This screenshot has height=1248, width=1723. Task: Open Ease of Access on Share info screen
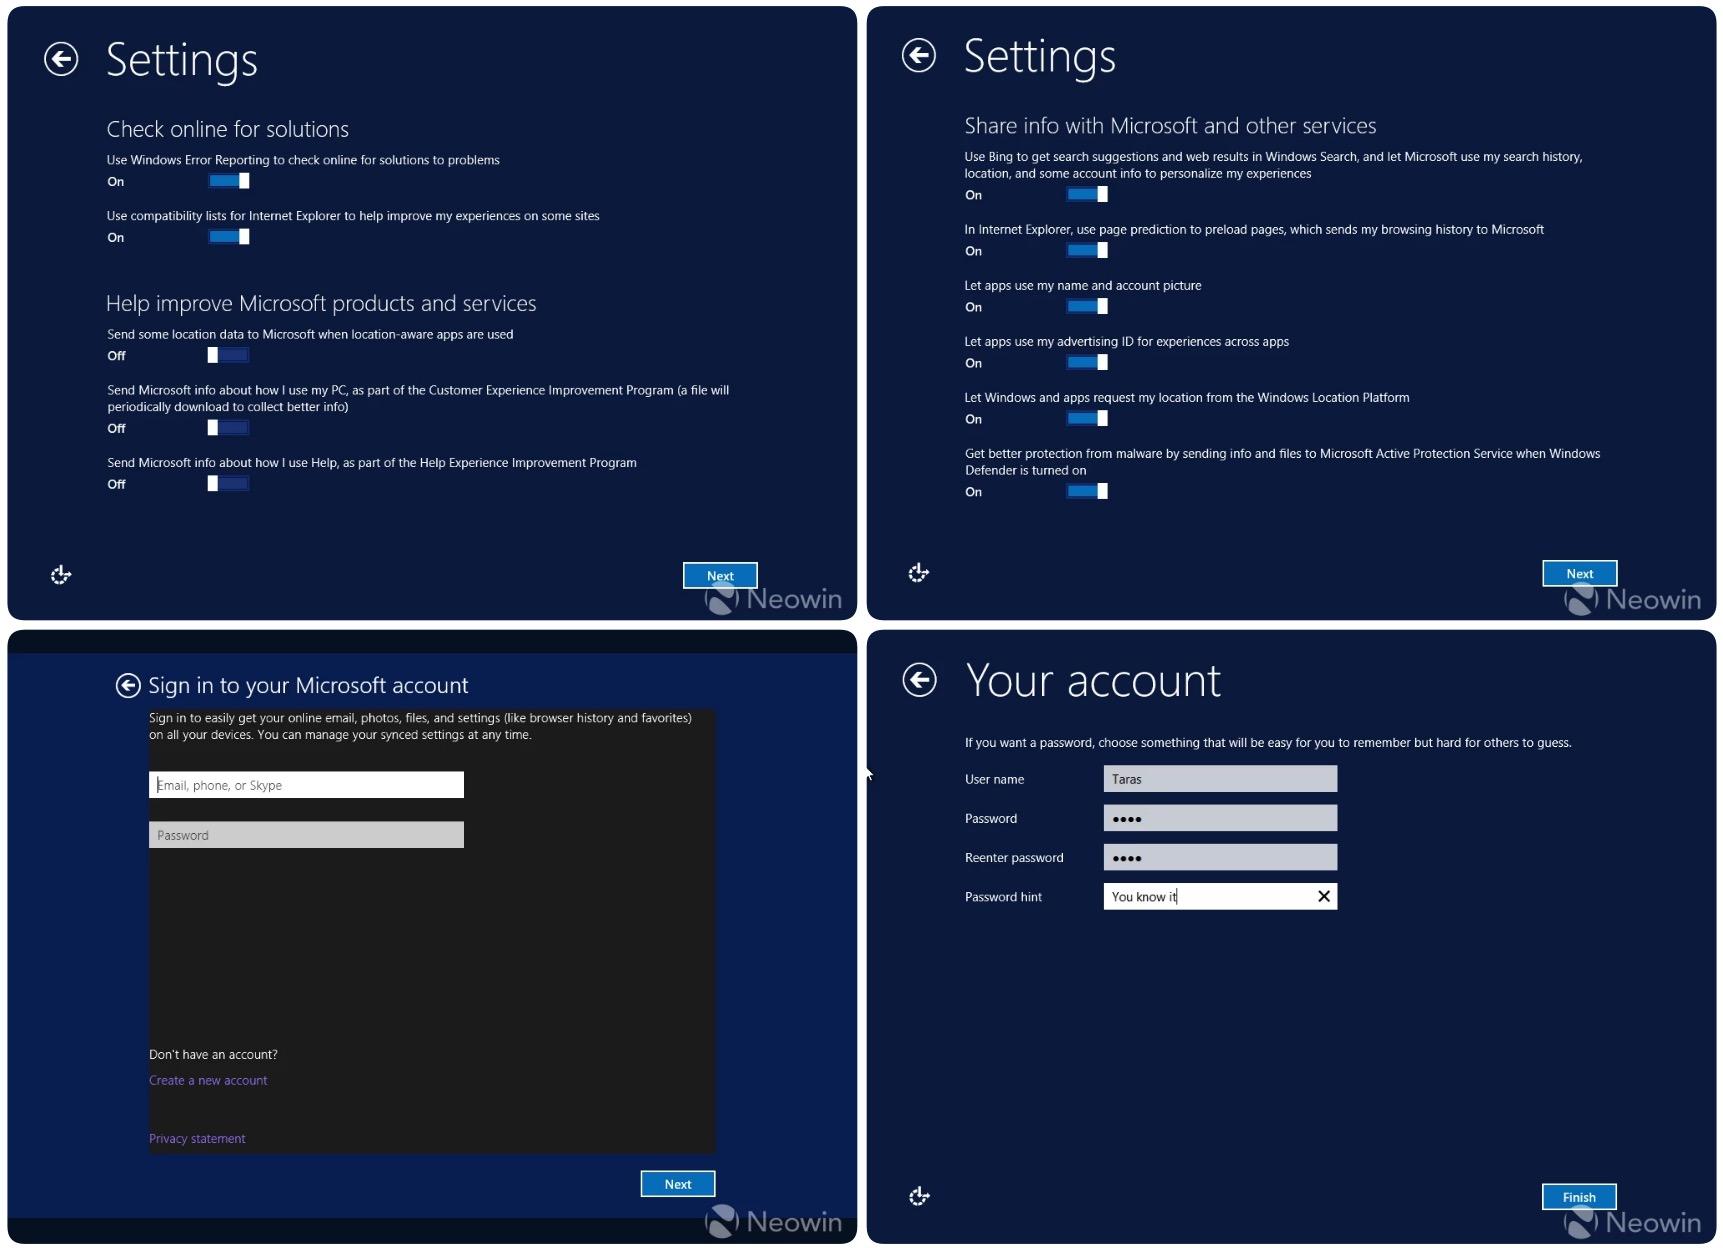(x=918, y=573)
